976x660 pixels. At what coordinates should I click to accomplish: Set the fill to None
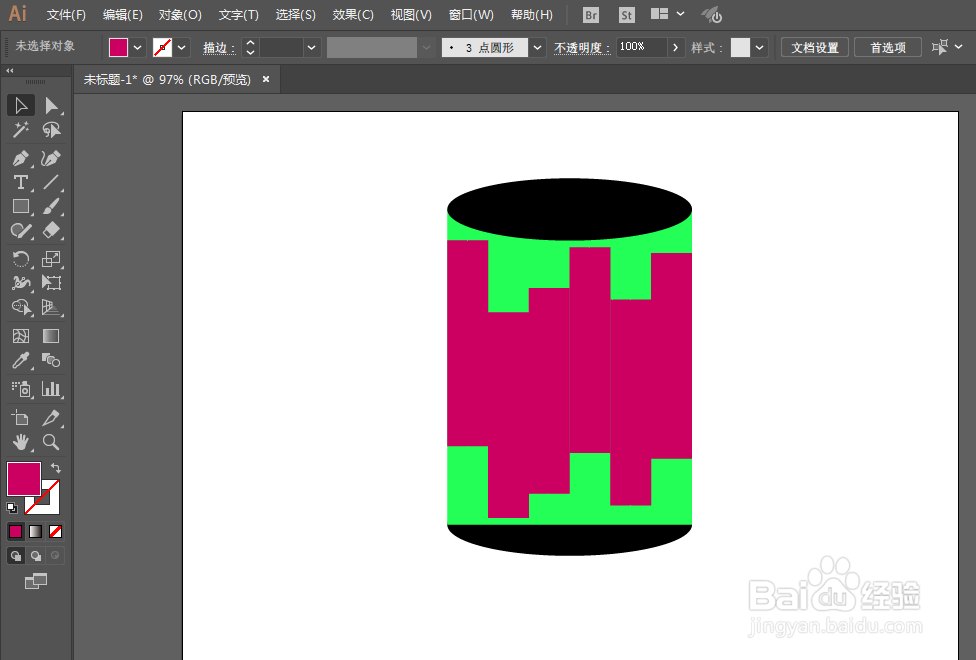click(x=55, y=531)
